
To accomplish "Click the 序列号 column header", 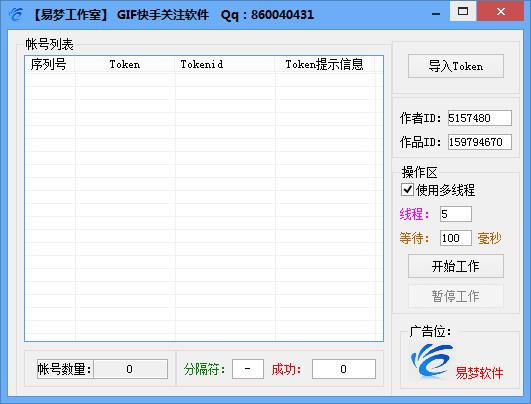I will point(50,64).
